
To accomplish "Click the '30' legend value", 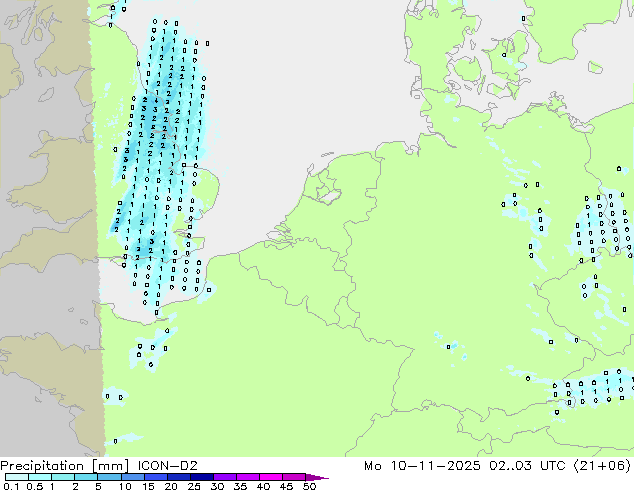I will click(x=217, y=486).
